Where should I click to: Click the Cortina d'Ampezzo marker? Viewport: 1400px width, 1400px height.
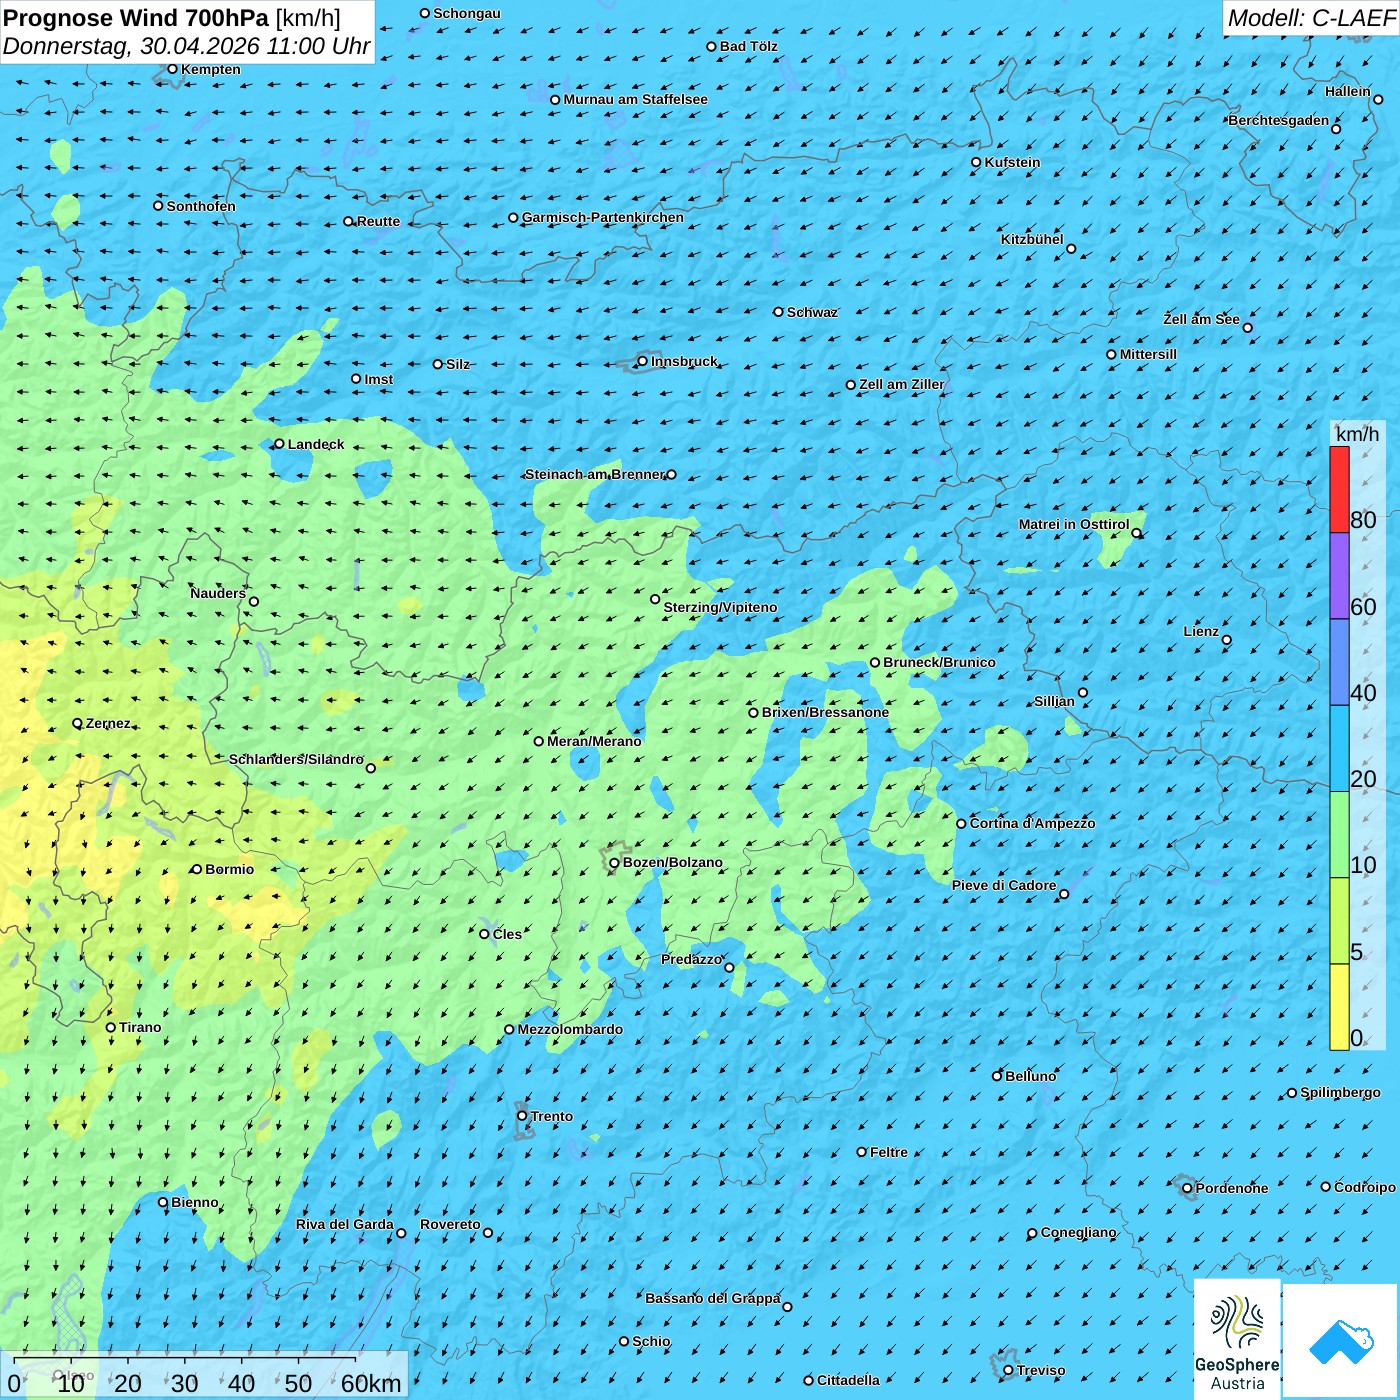click(961, 824)
